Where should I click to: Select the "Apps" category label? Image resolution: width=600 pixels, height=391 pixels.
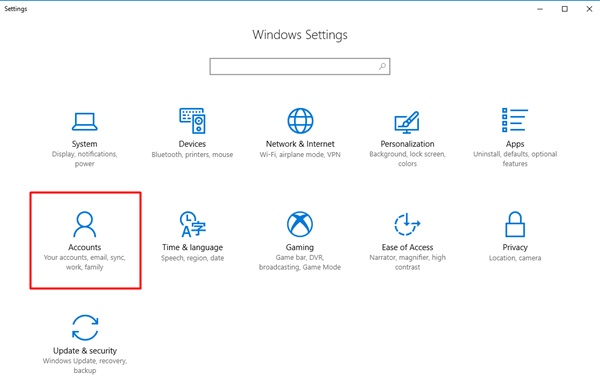(515, 144)
